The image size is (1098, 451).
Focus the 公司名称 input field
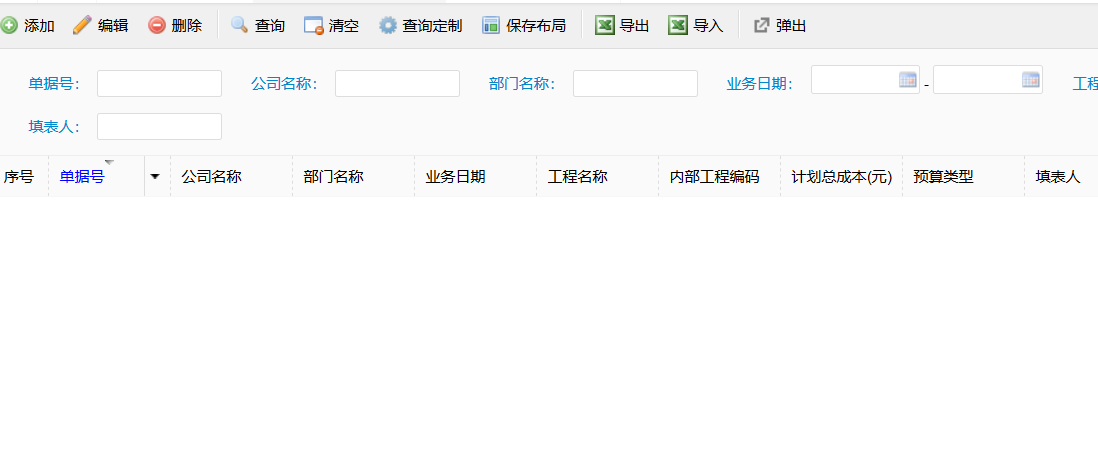(398, 83)
